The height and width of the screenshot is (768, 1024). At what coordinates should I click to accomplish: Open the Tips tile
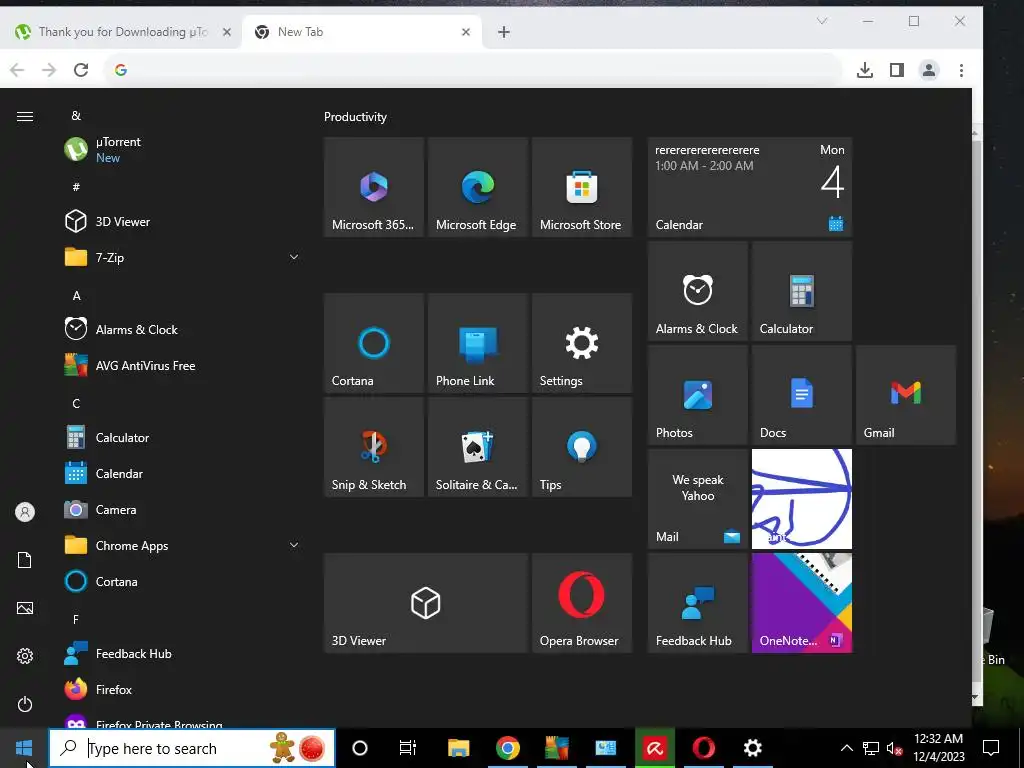tap(582, 447)
